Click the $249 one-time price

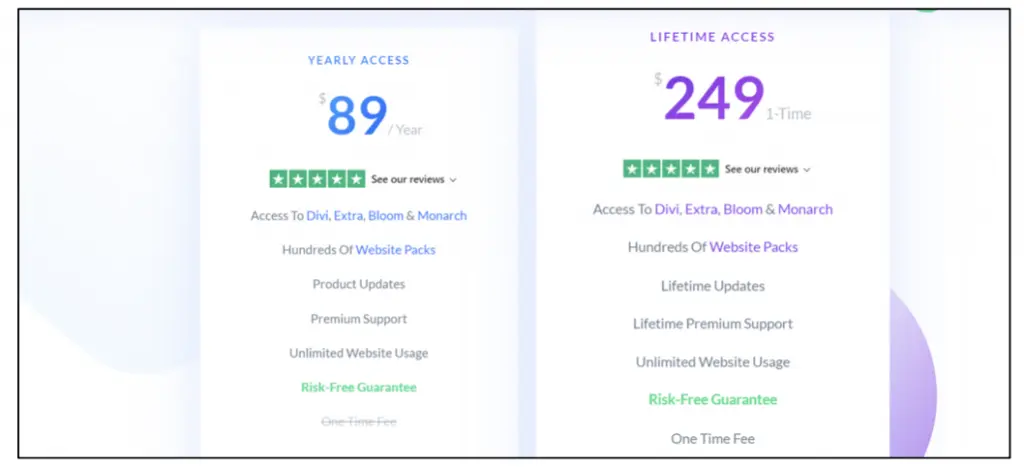tap(714, 98)
